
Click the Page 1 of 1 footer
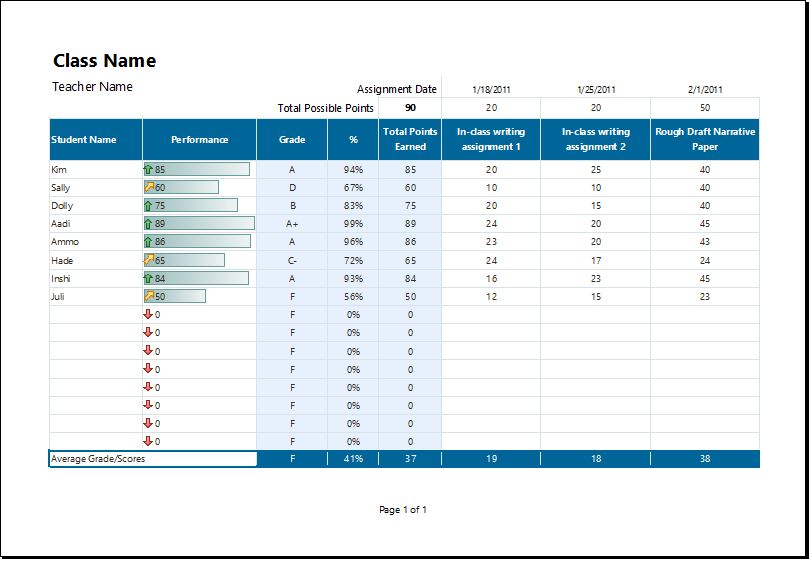[x=402, y=509]
